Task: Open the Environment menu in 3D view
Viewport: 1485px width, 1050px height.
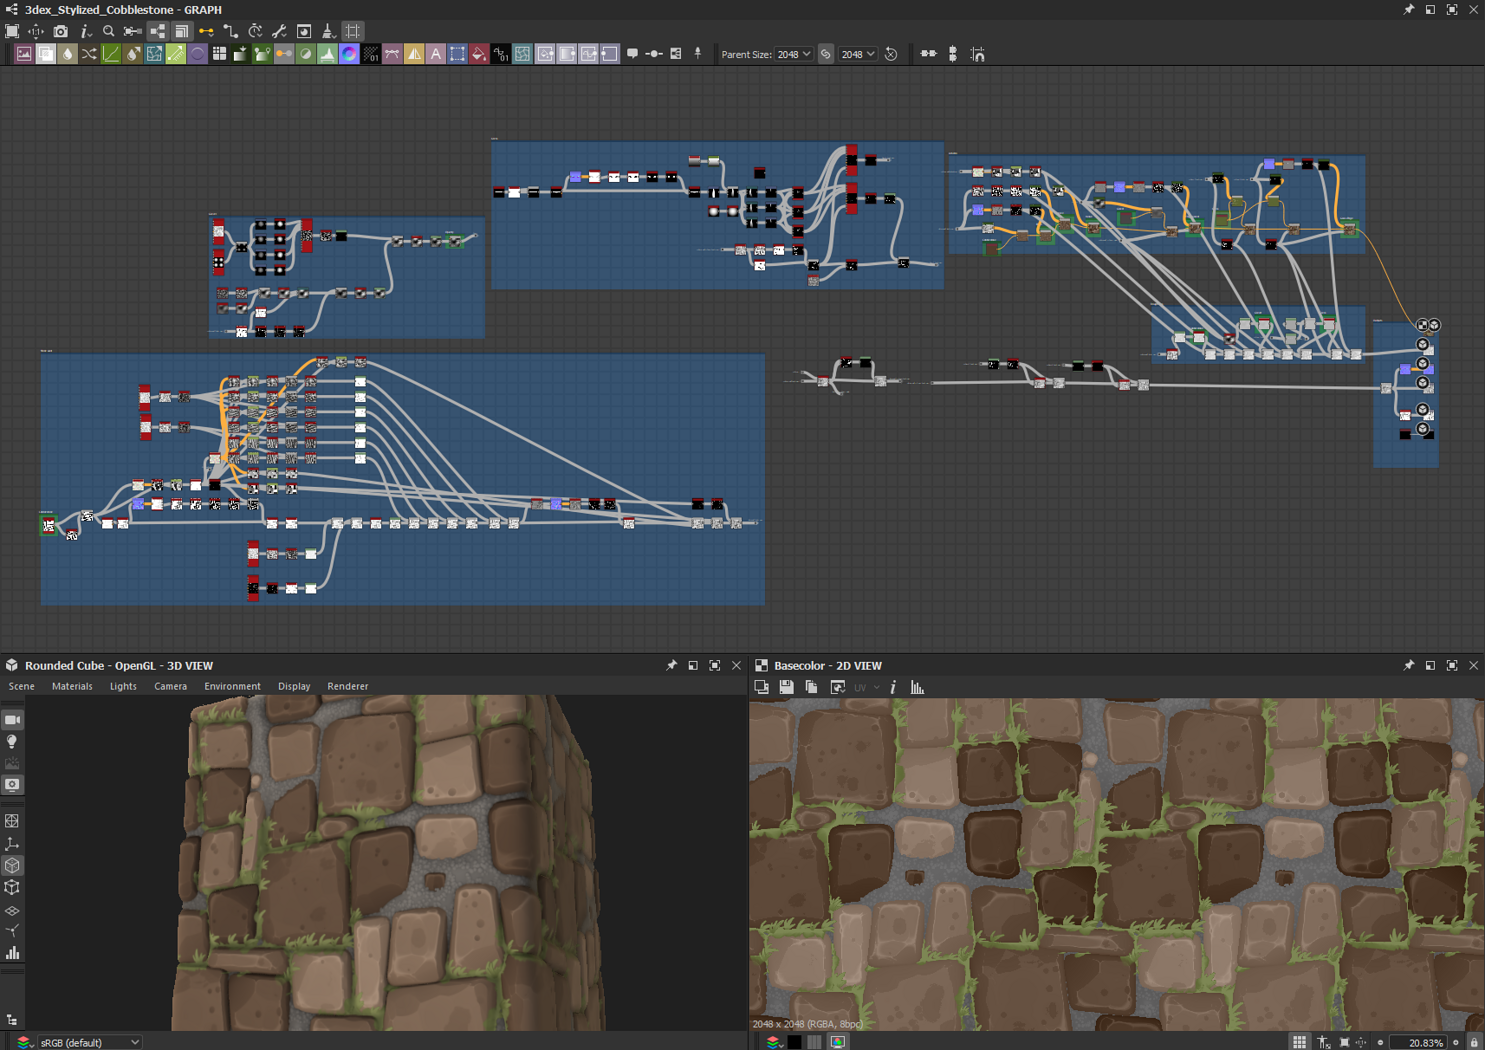Action: 232,687
